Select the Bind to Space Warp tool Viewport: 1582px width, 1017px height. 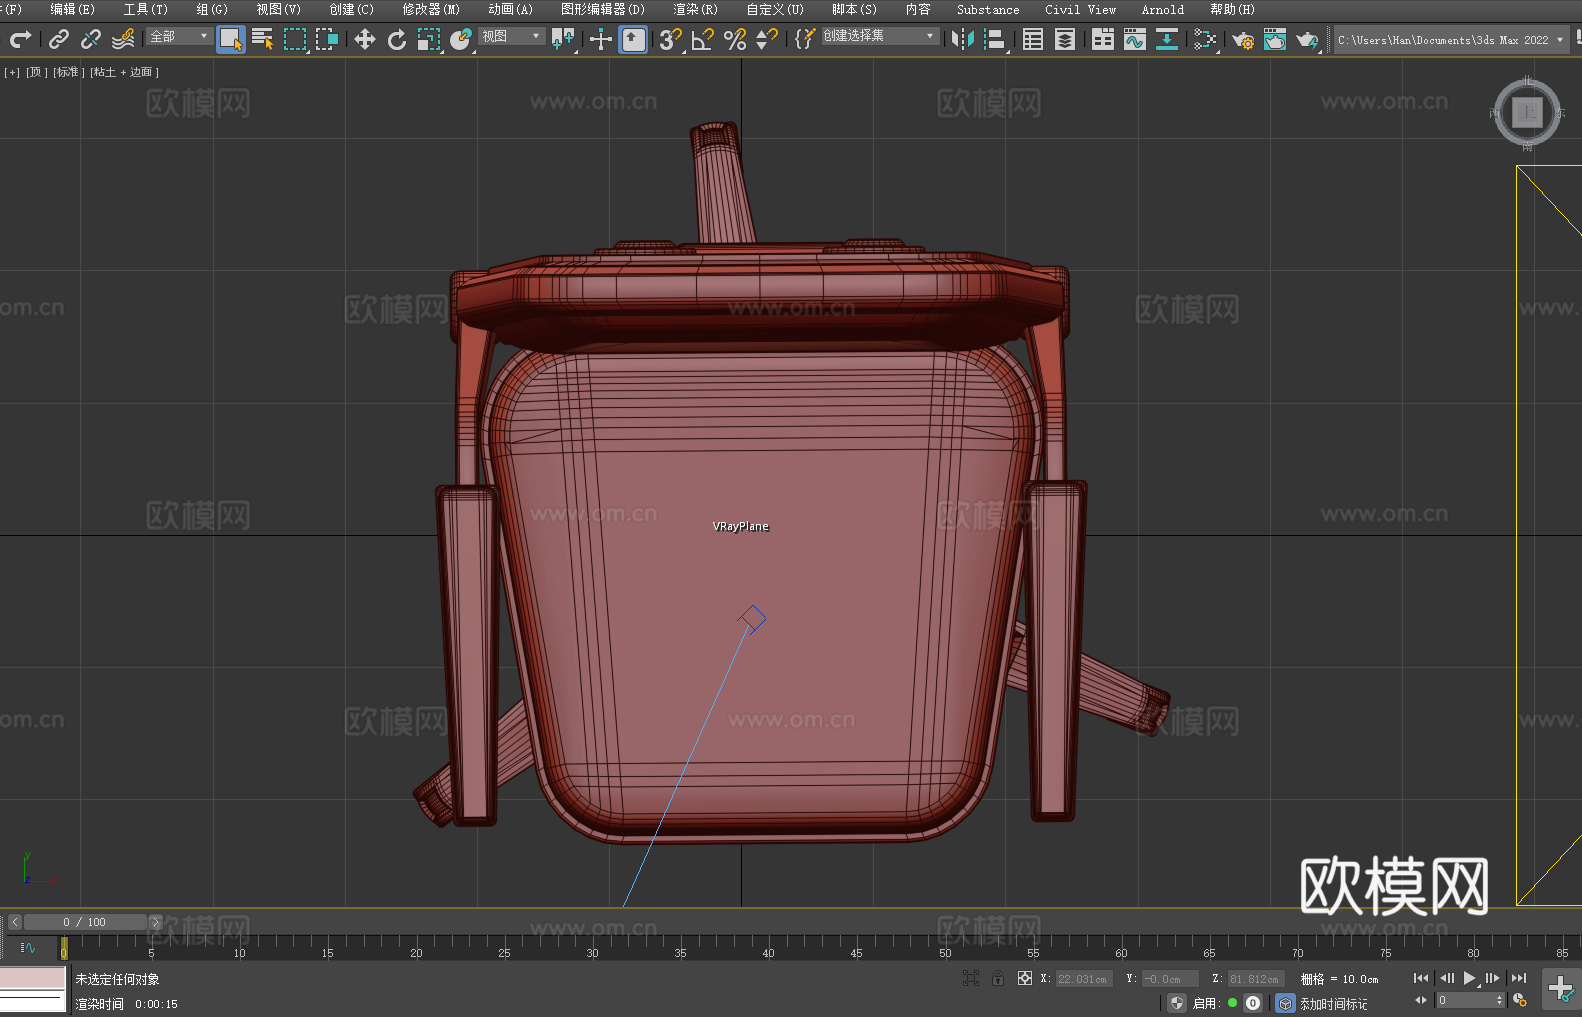click(x=123, y=39)
